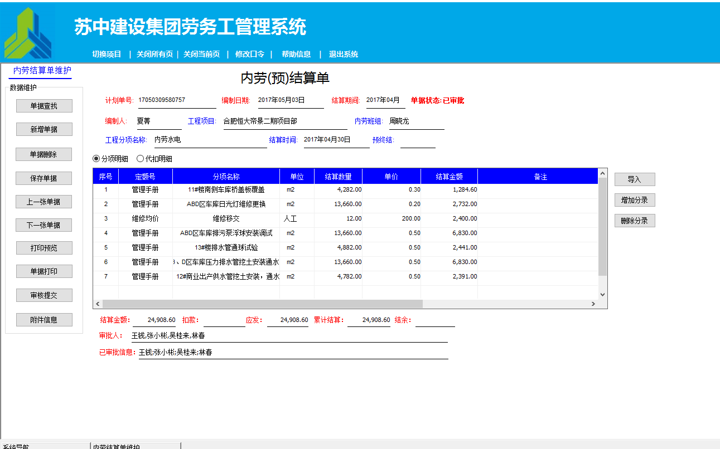Open 切换项目 in the top menu

tap(107, 54)
